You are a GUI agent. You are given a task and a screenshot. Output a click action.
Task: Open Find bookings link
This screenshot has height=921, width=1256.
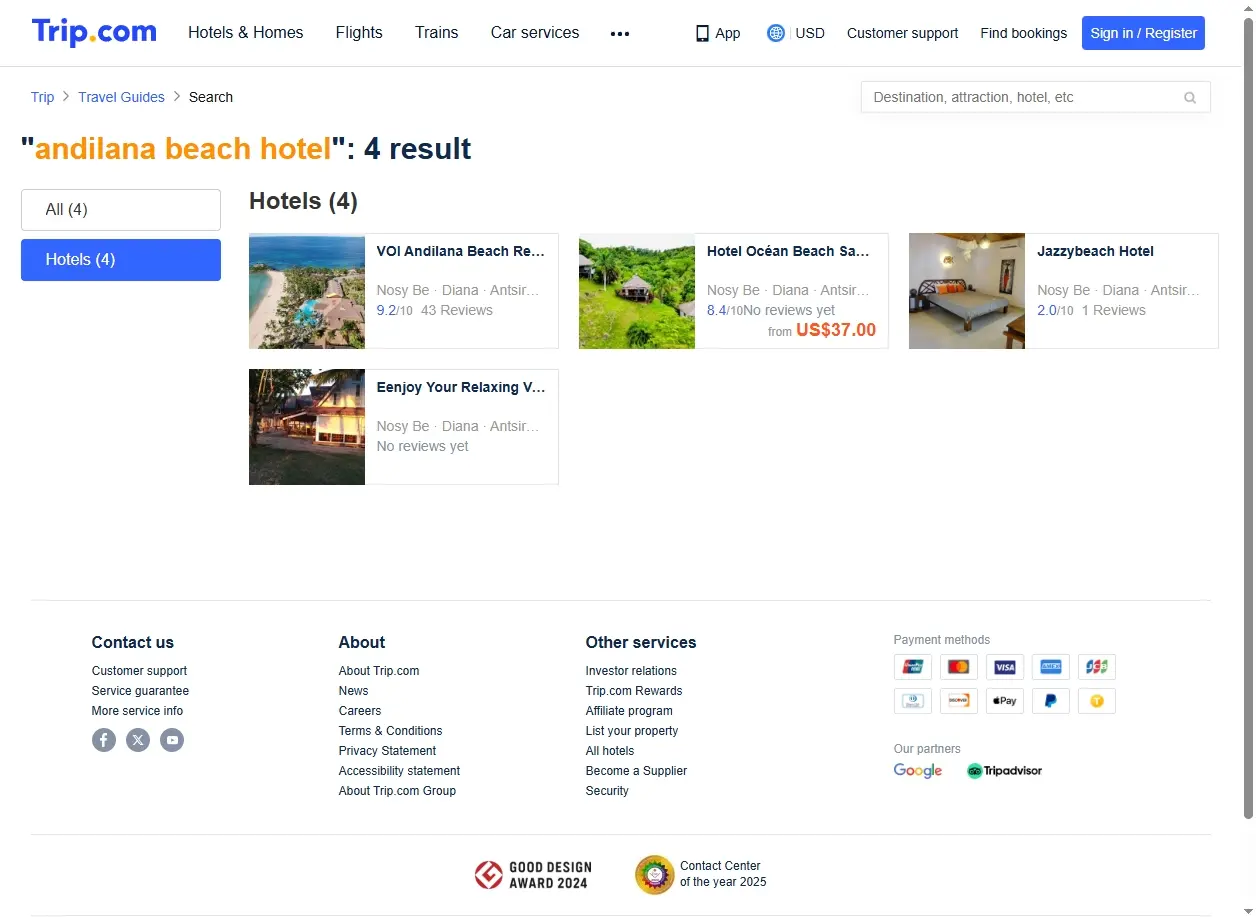pos(1023,33)
